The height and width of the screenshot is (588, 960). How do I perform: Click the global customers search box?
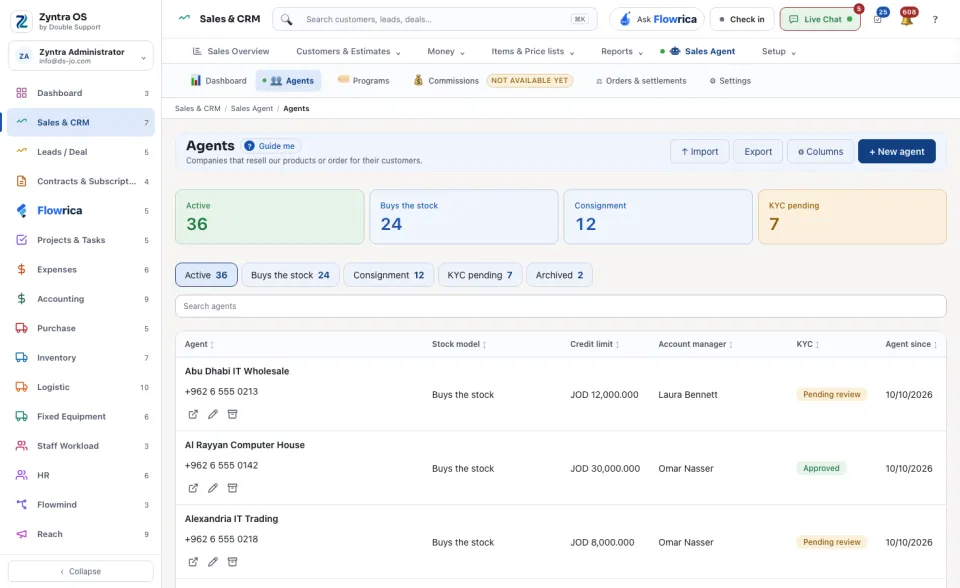pyautogui.click(x=435, y=20)
